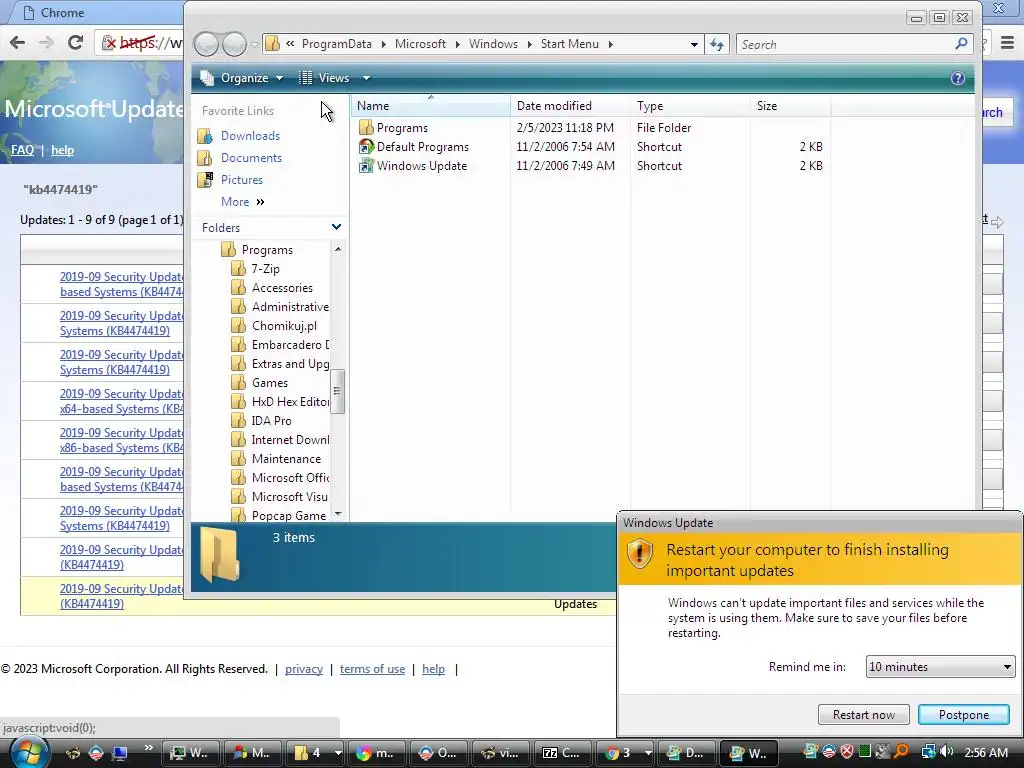This screenshot has height=768, width=1024.
Task: Click the Chrome forward arrow button
Action: pos(46,42)
